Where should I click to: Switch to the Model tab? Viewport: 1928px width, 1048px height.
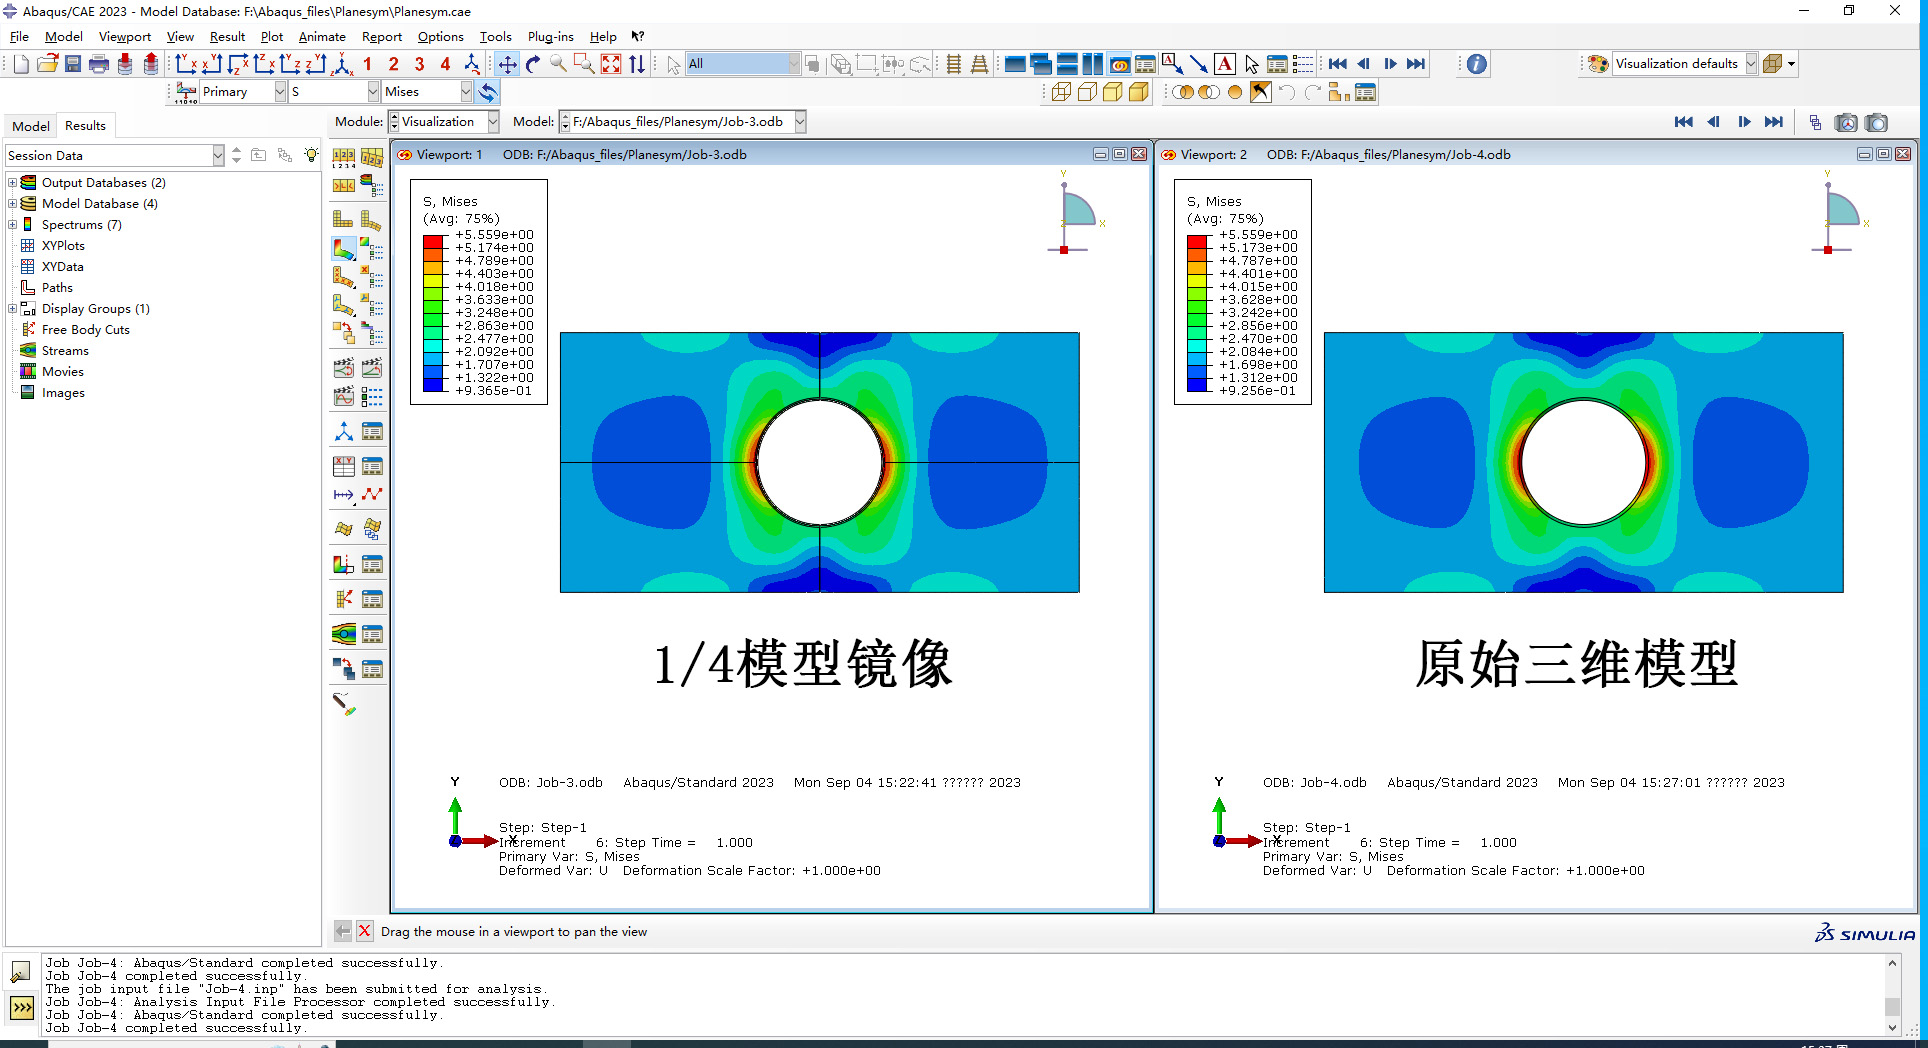(x=31, y=126)
